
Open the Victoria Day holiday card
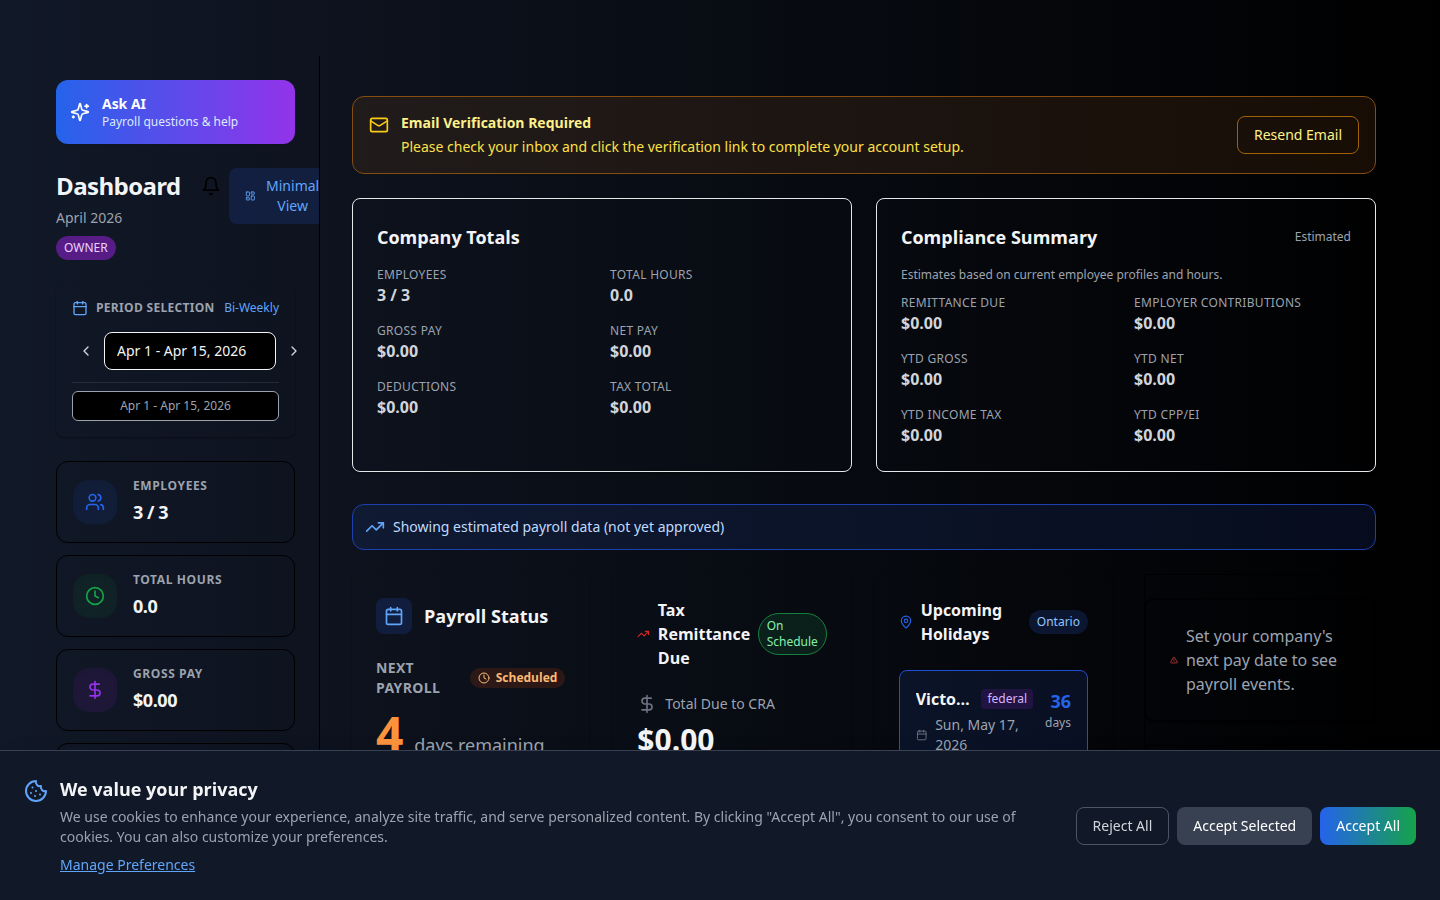(993, 711)
